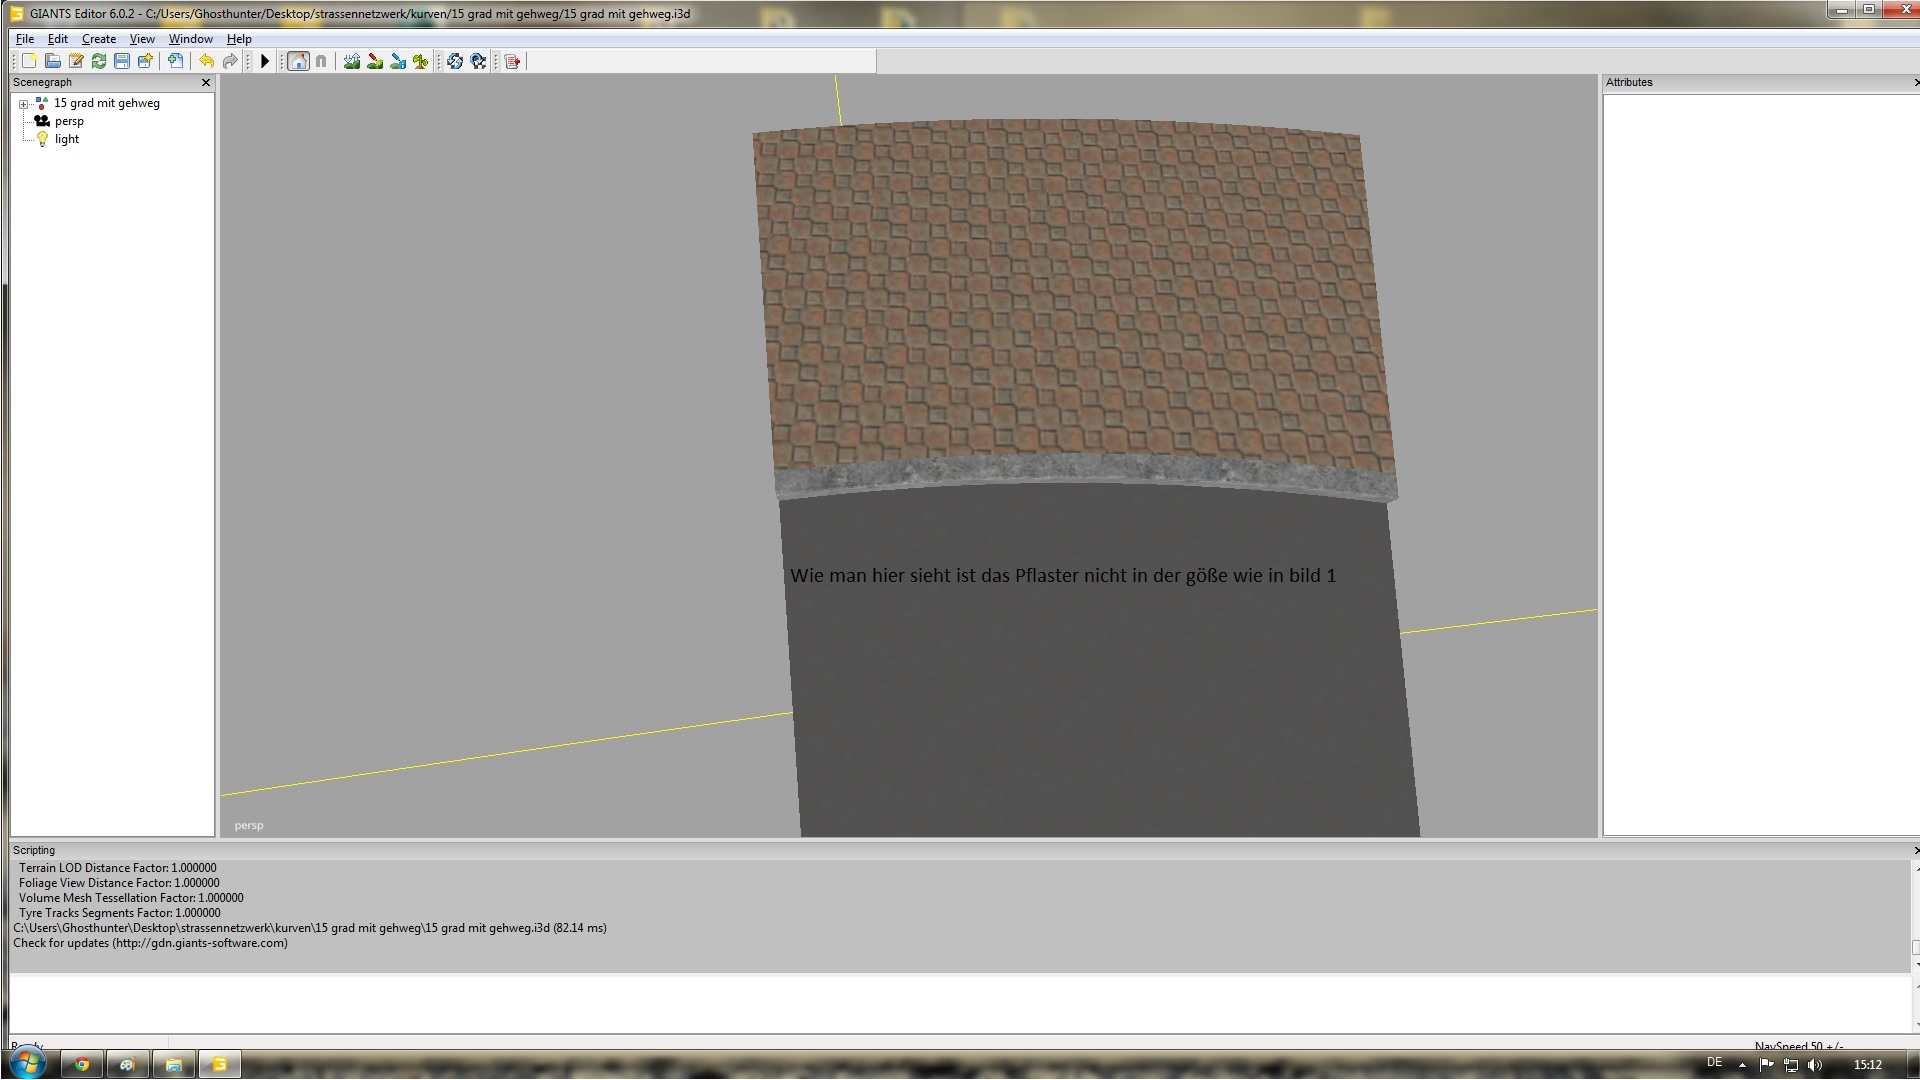Click the Save floppy disk icon
Viewport: 1920px width, 1080px height.
tap(122, 61)
